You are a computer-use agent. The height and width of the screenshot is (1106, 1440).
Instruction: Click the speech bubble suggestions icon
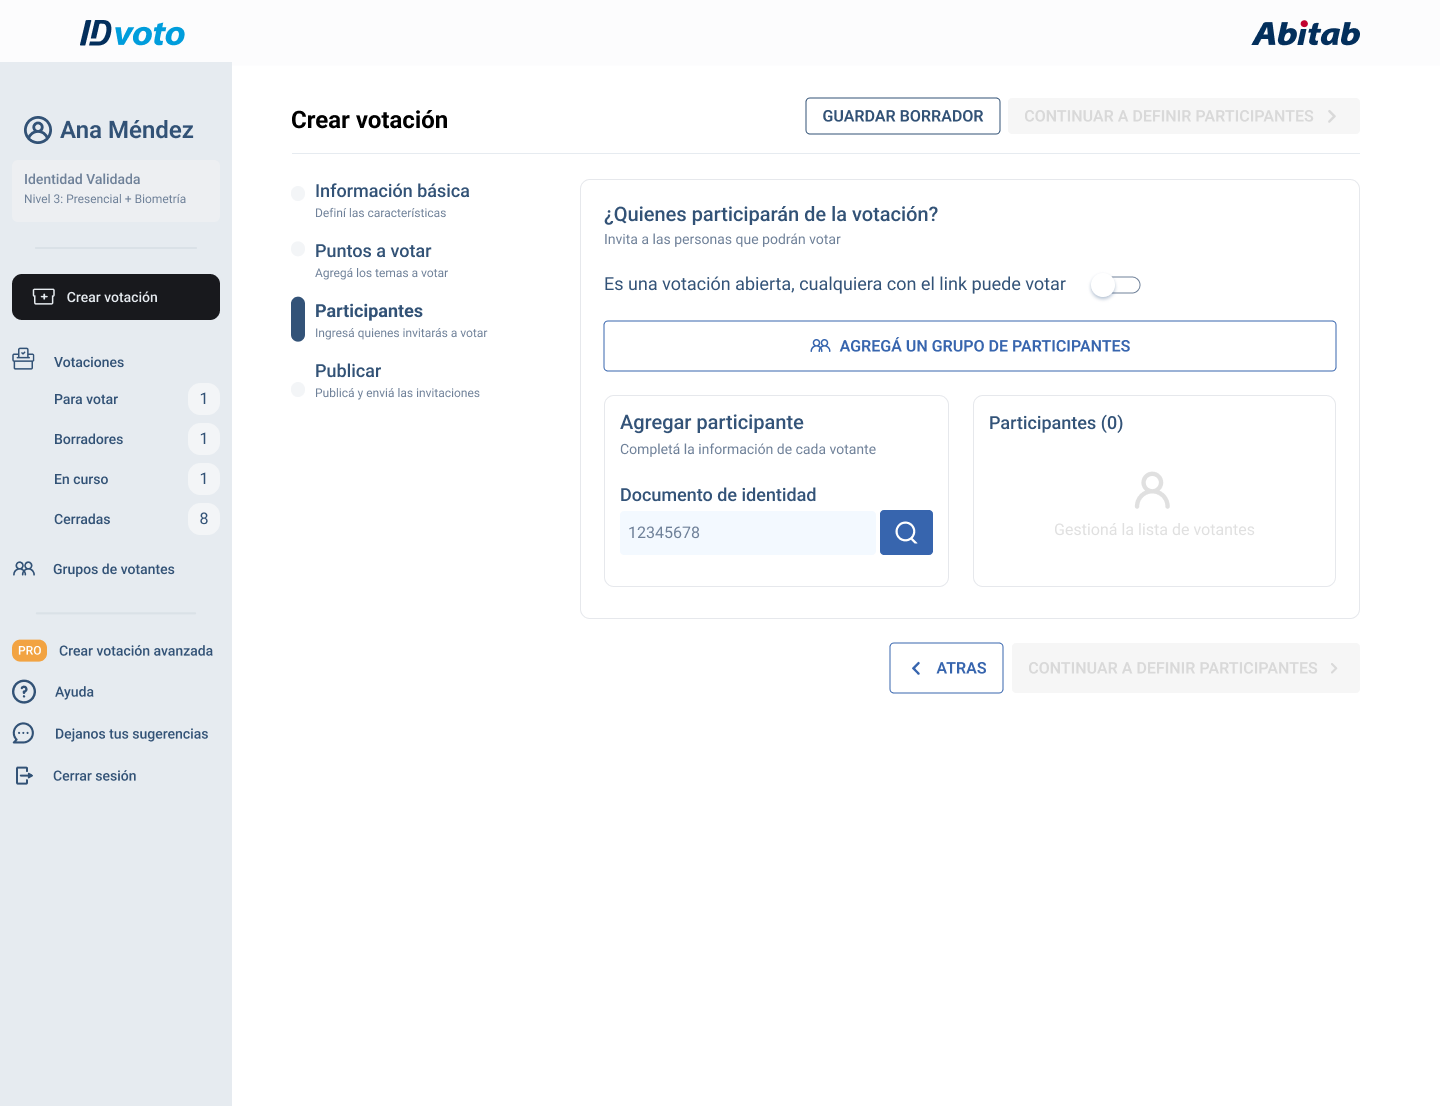pos(24,734)
